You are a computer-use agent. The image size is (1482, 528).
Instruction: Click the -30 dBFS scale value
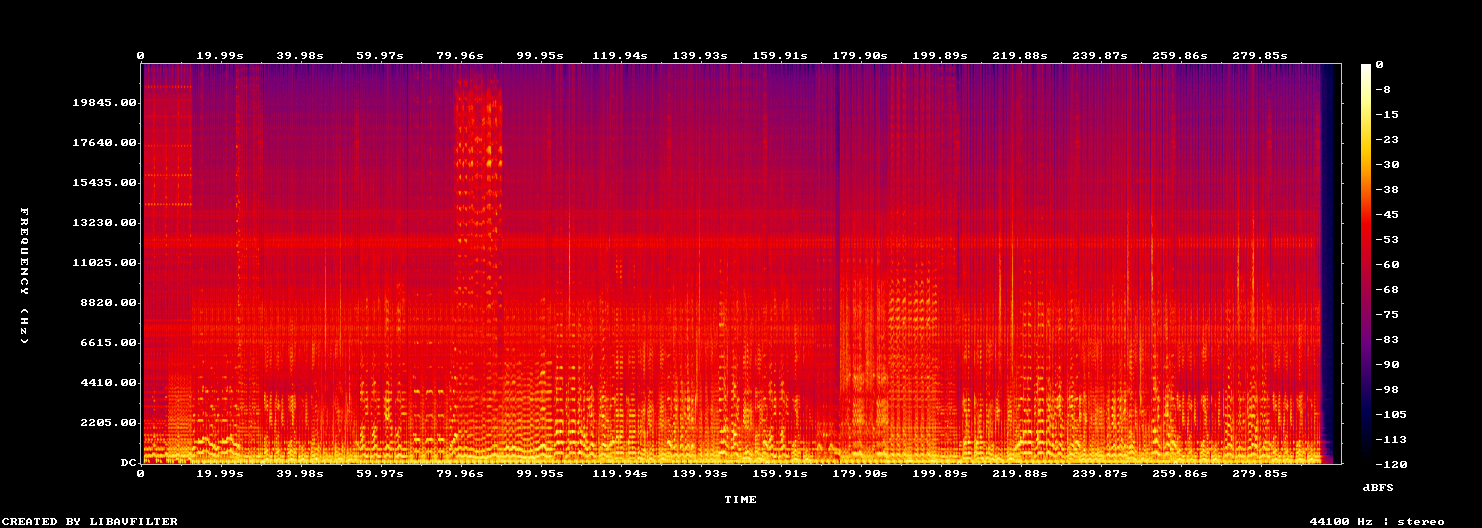pyautogui.click(x=1387, y=165)
